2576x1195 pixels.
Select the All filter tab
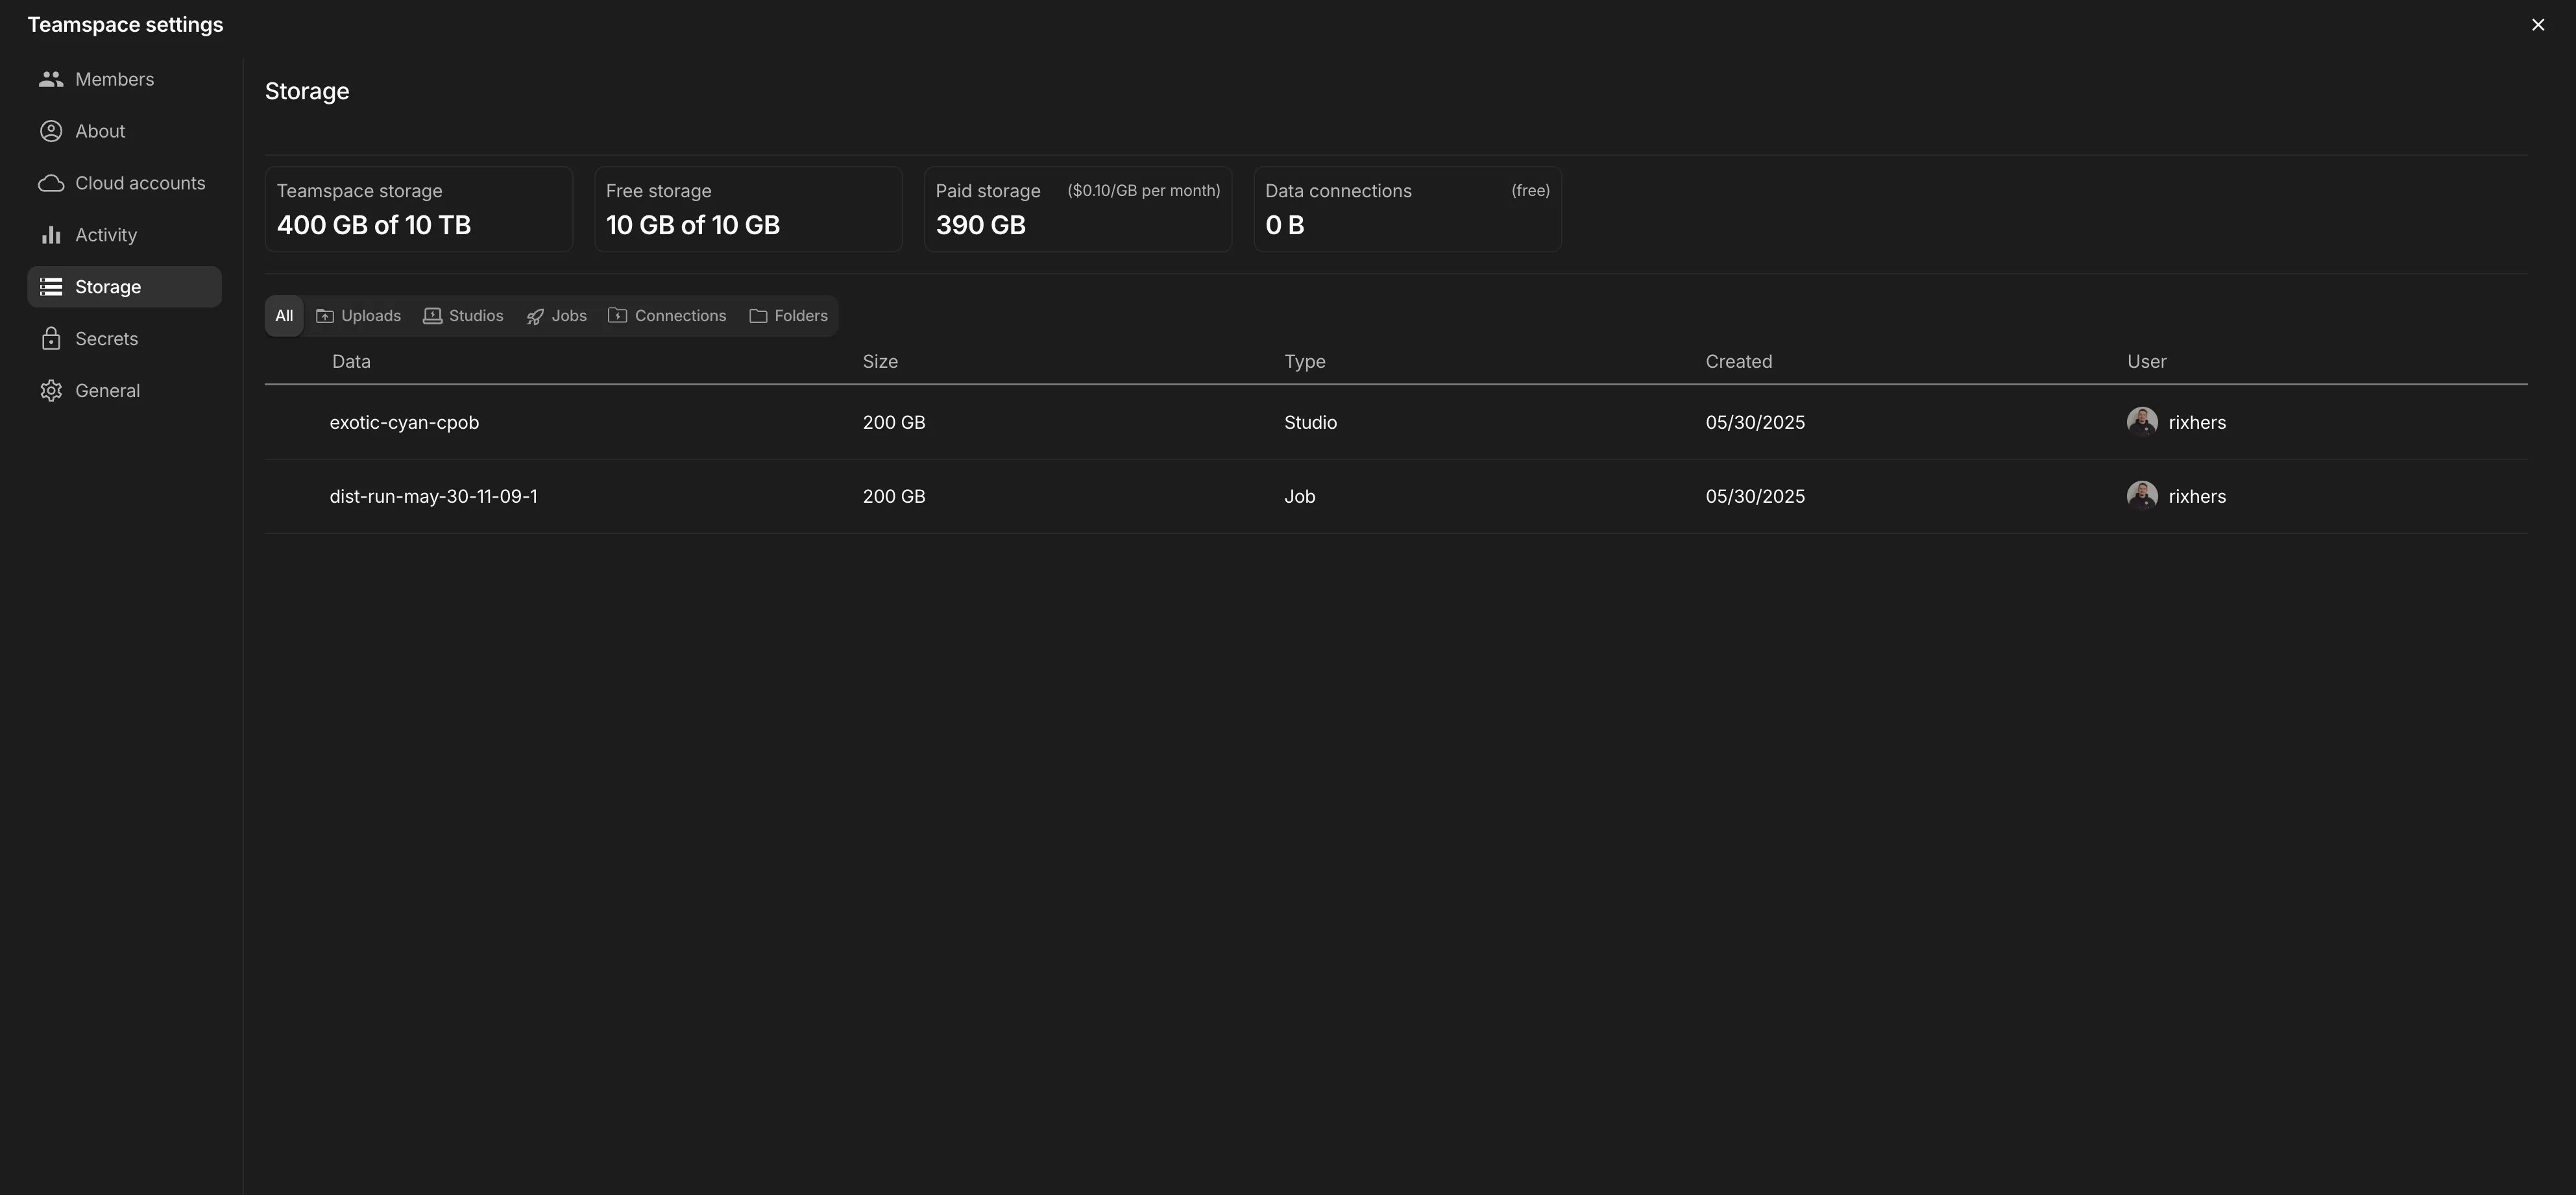pyautogui.click(x=284, y=316)
